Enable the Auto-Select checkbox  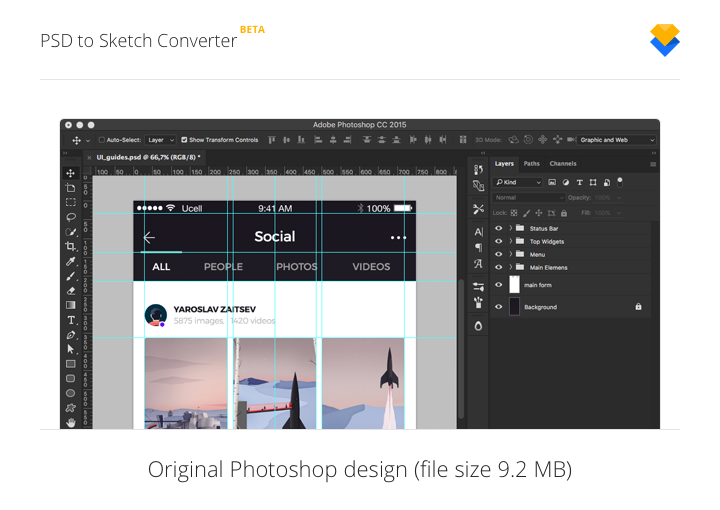[102, 140]
